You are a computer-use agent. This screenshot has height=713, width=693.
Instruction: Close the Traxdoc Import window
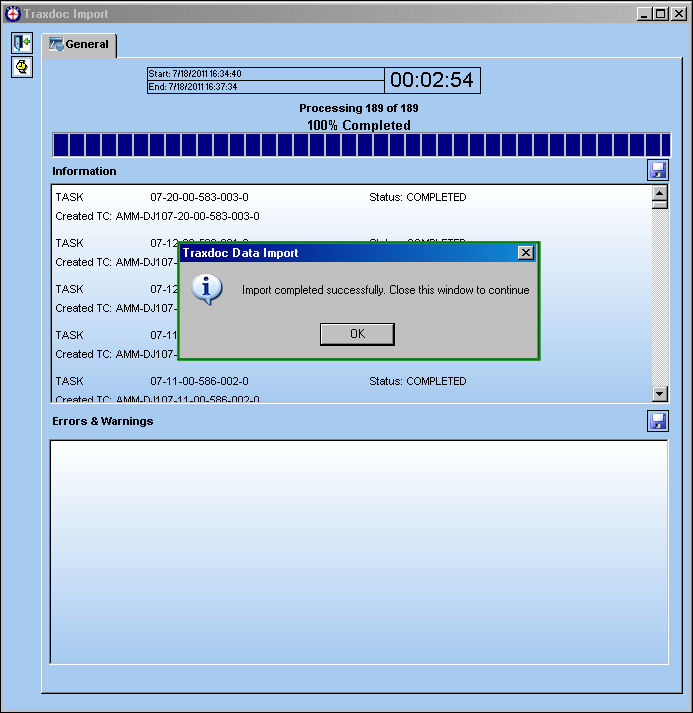pos(679,14)
